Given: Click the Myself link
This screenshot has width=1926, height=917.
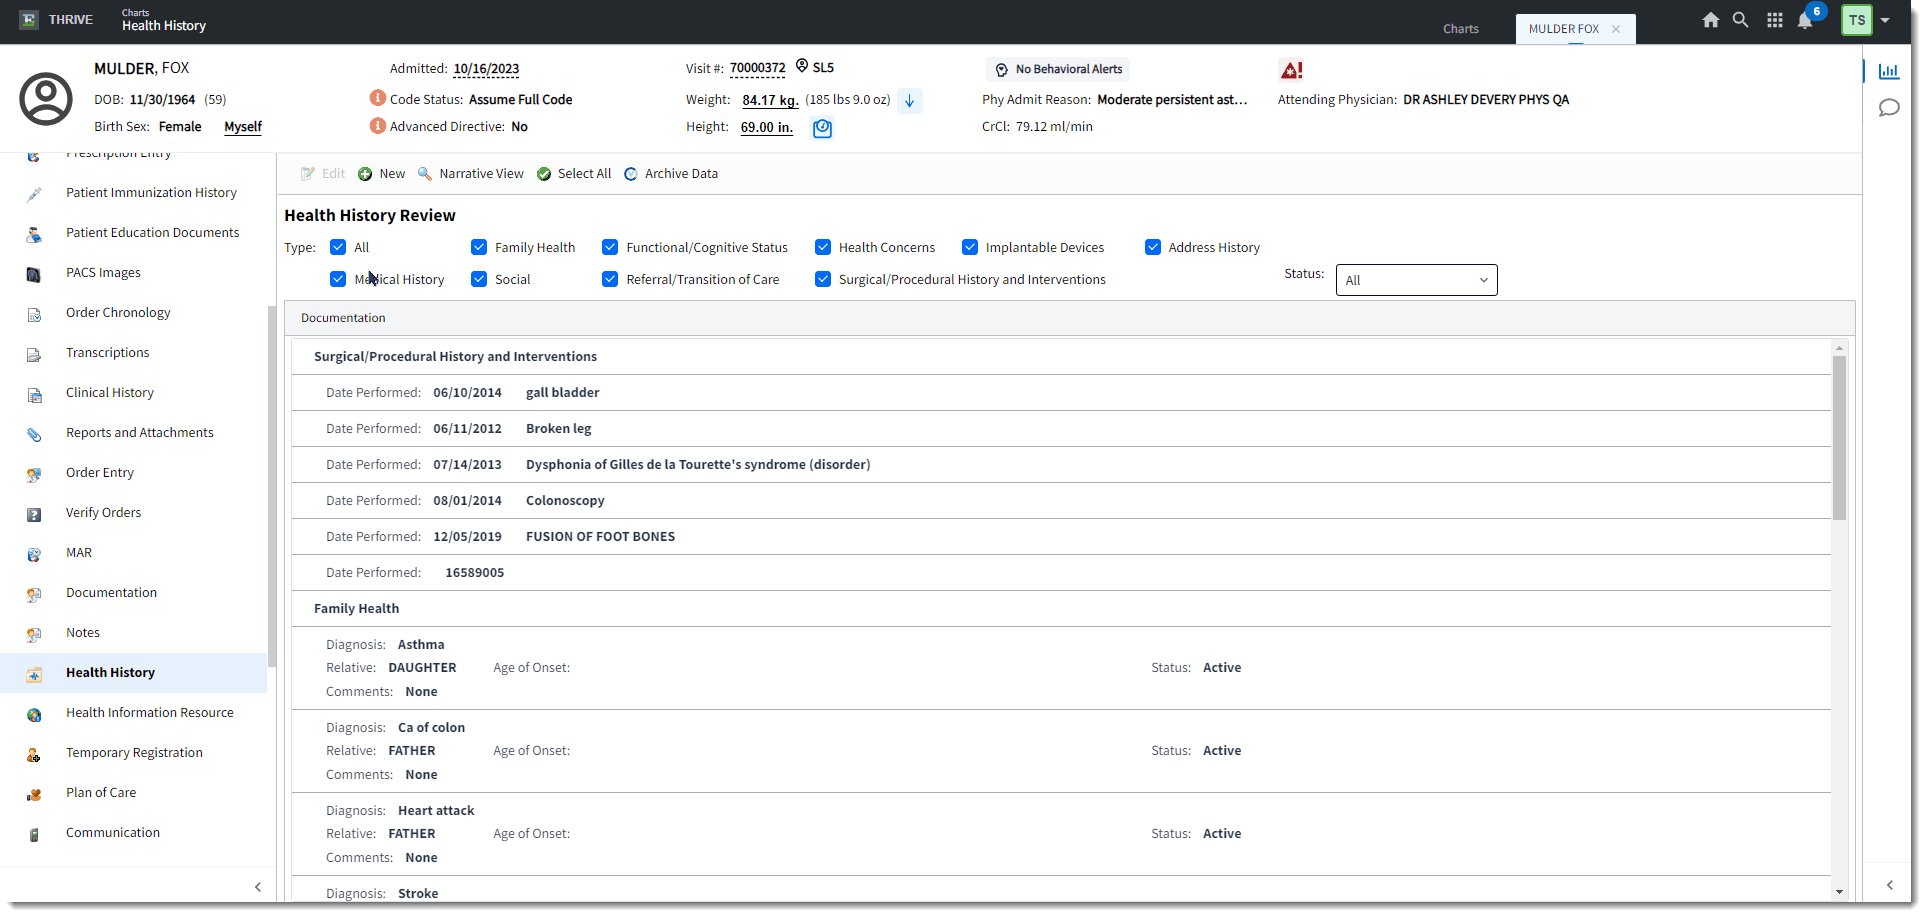Looking at the screenshot, I should pos(243,127).
